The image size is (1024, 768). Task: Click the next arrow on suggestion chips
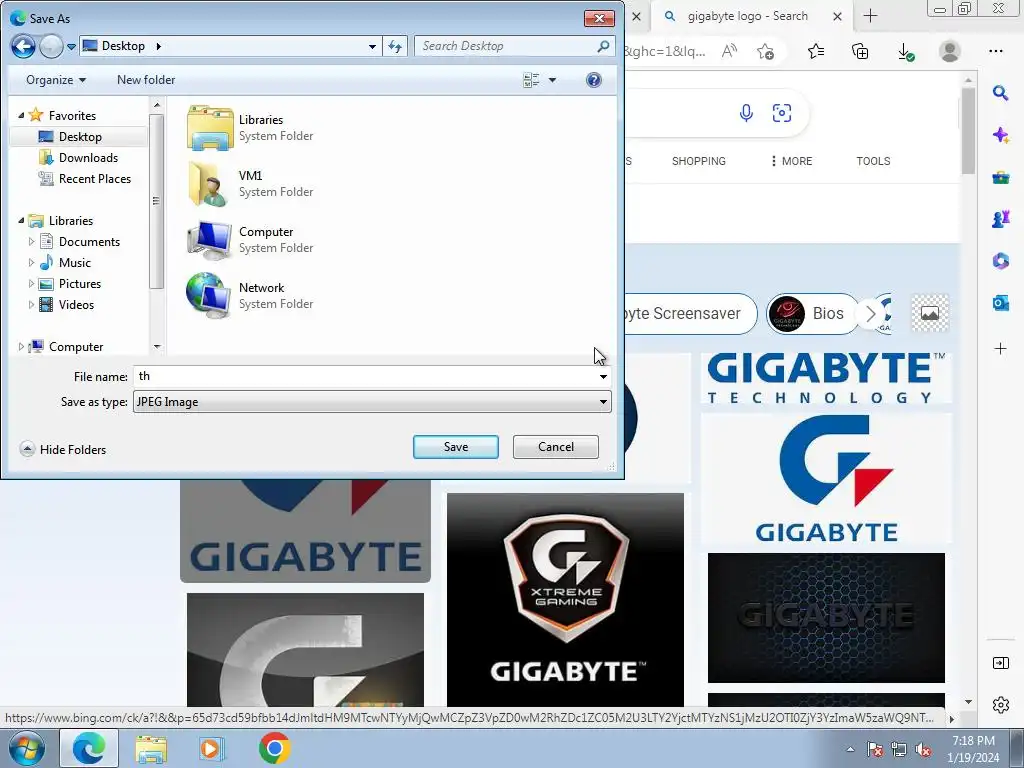click(x=871, y=313)
